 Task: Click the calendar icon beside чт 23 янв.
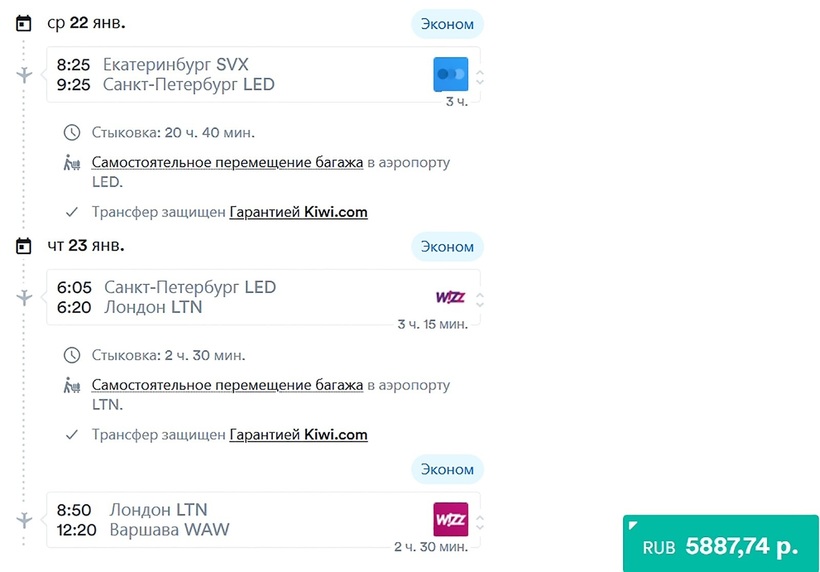click(24, 246)
